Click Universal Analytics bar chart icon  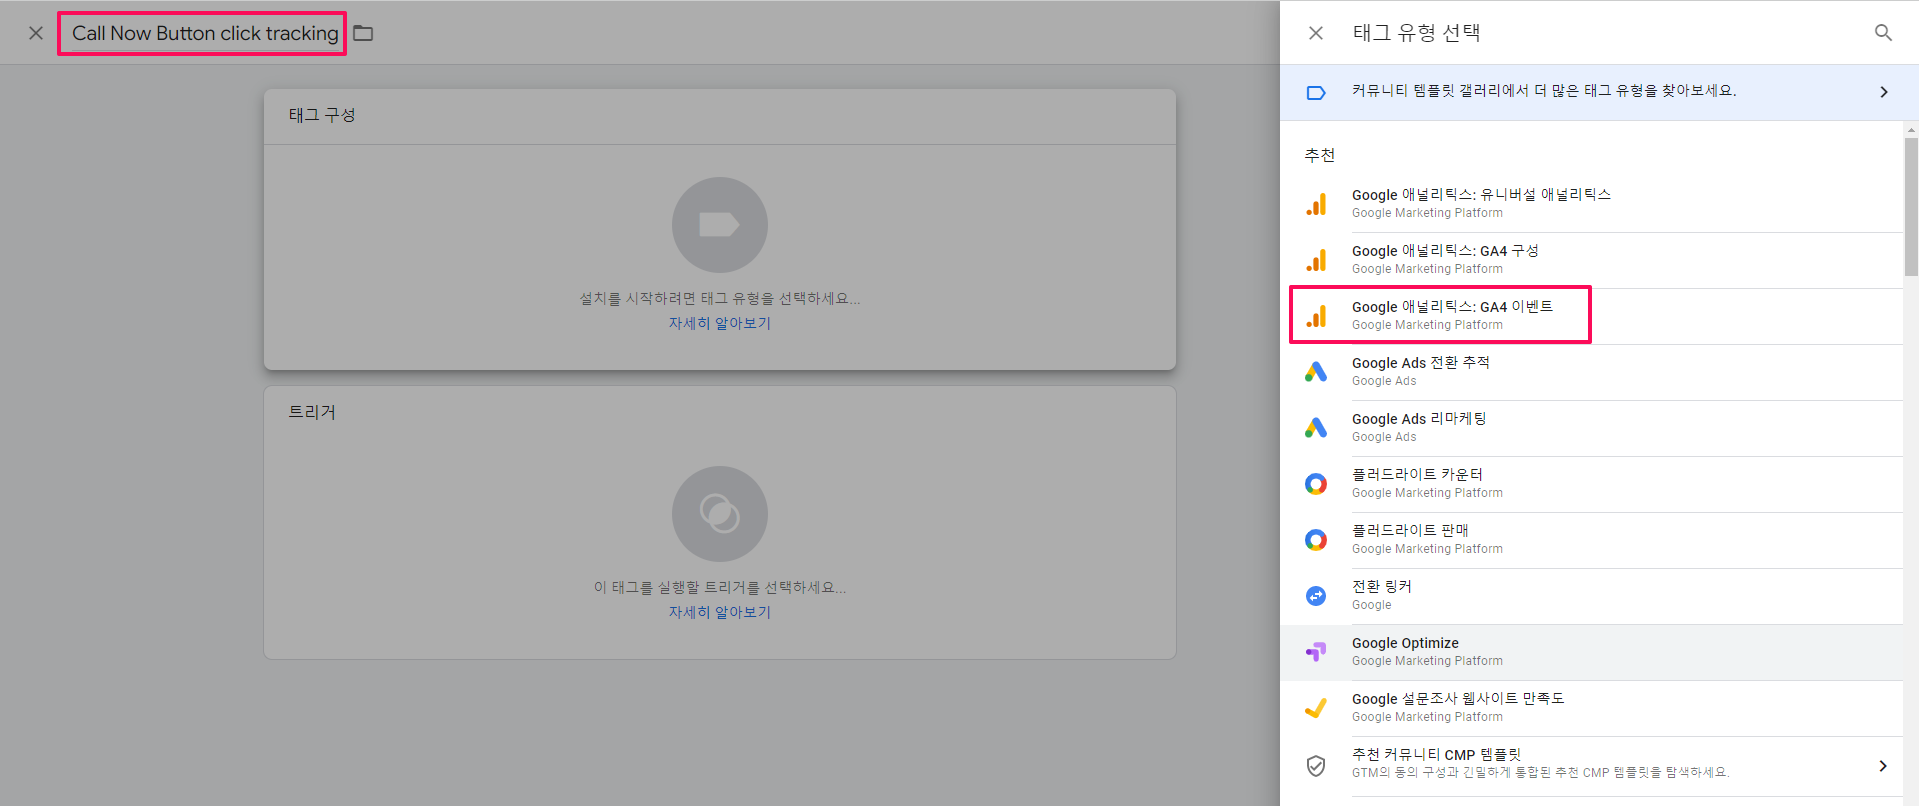(x=1316, y=205)
